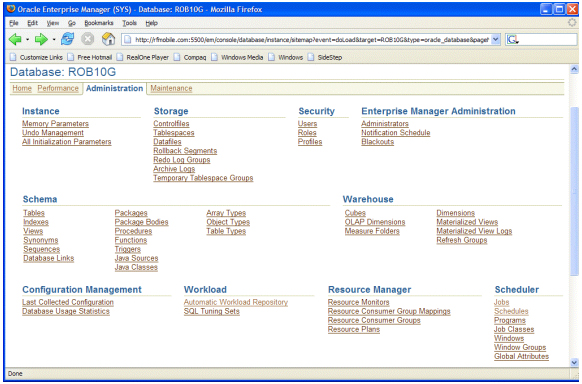Open the Tools menu
This screenshot has width=582, height=384.
point(130,23)
